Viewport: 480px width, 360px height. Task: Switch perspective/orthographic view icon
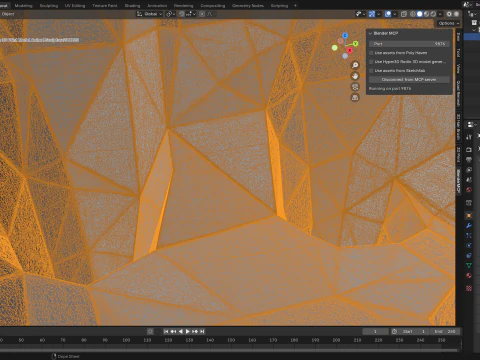[x=355, y=98]
